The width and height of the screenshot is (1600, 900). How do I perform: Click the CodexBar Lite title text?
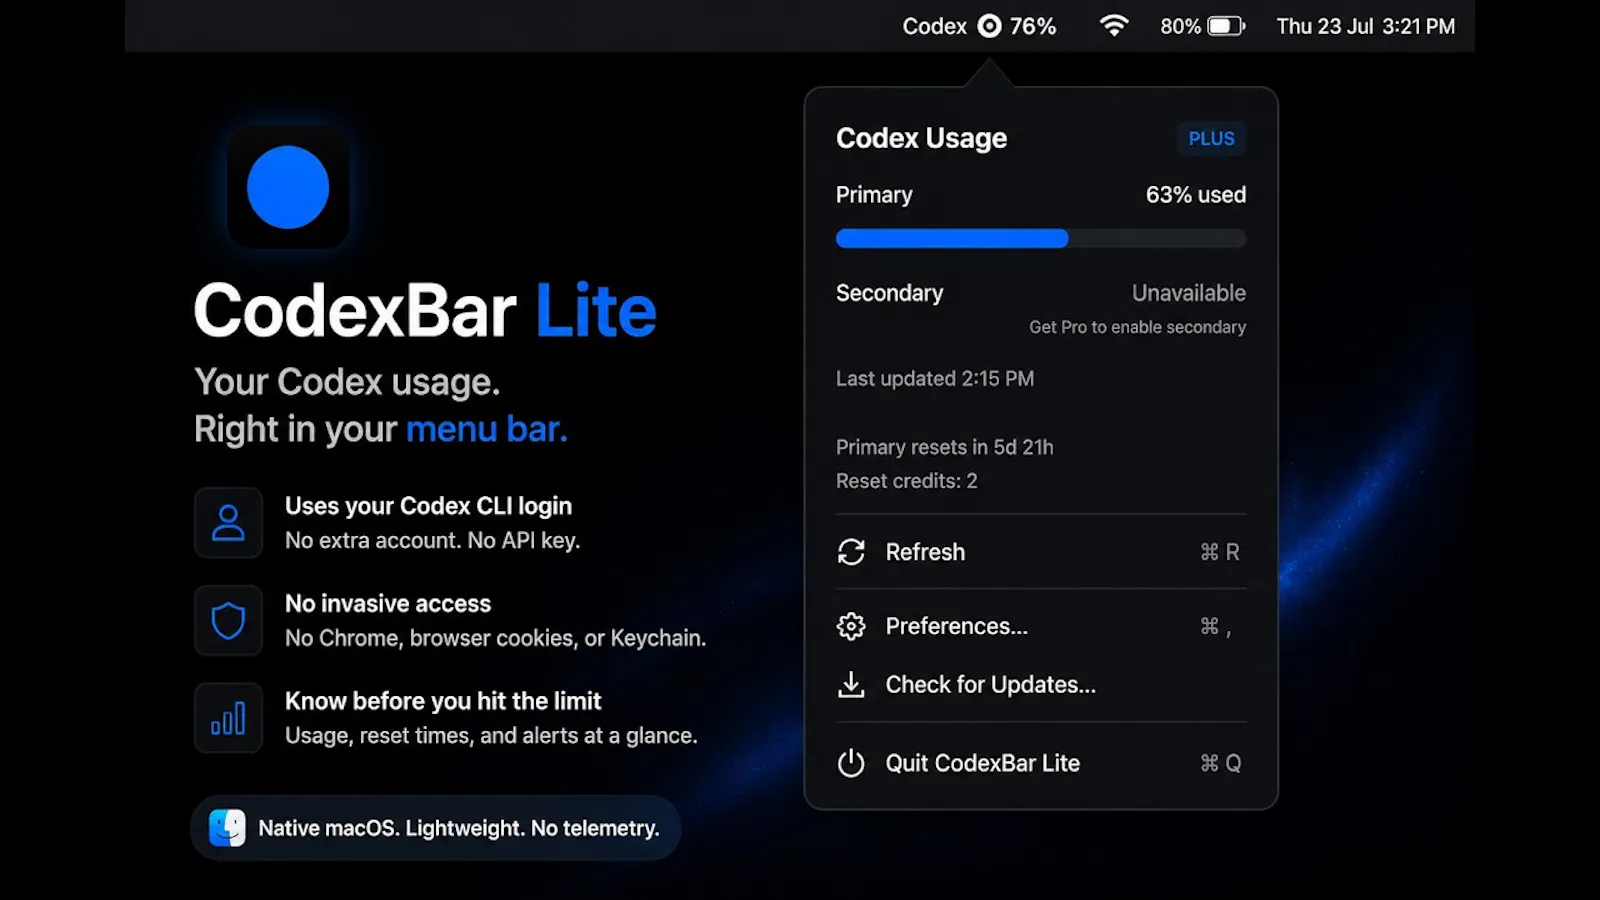[425, 311]
